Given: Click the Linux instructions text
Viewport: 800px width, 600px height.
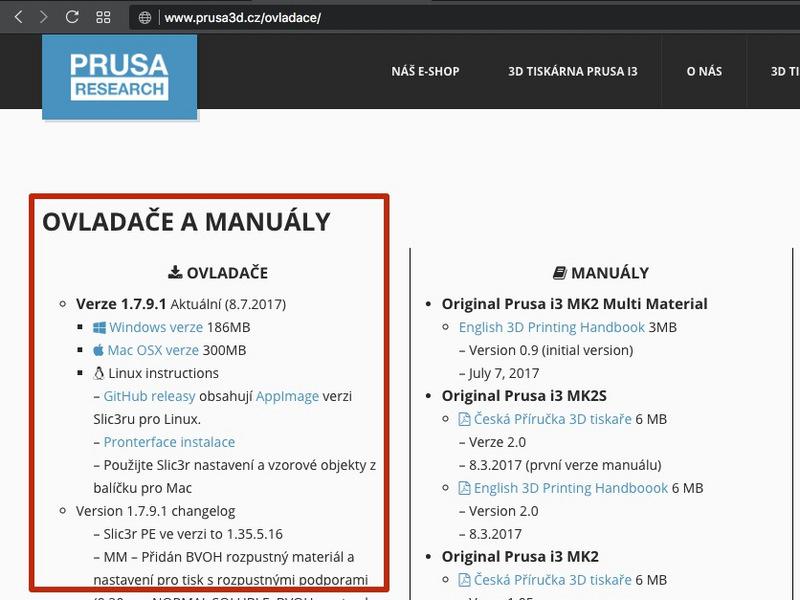Looking at the screenshot, I should tap(163, 373).
